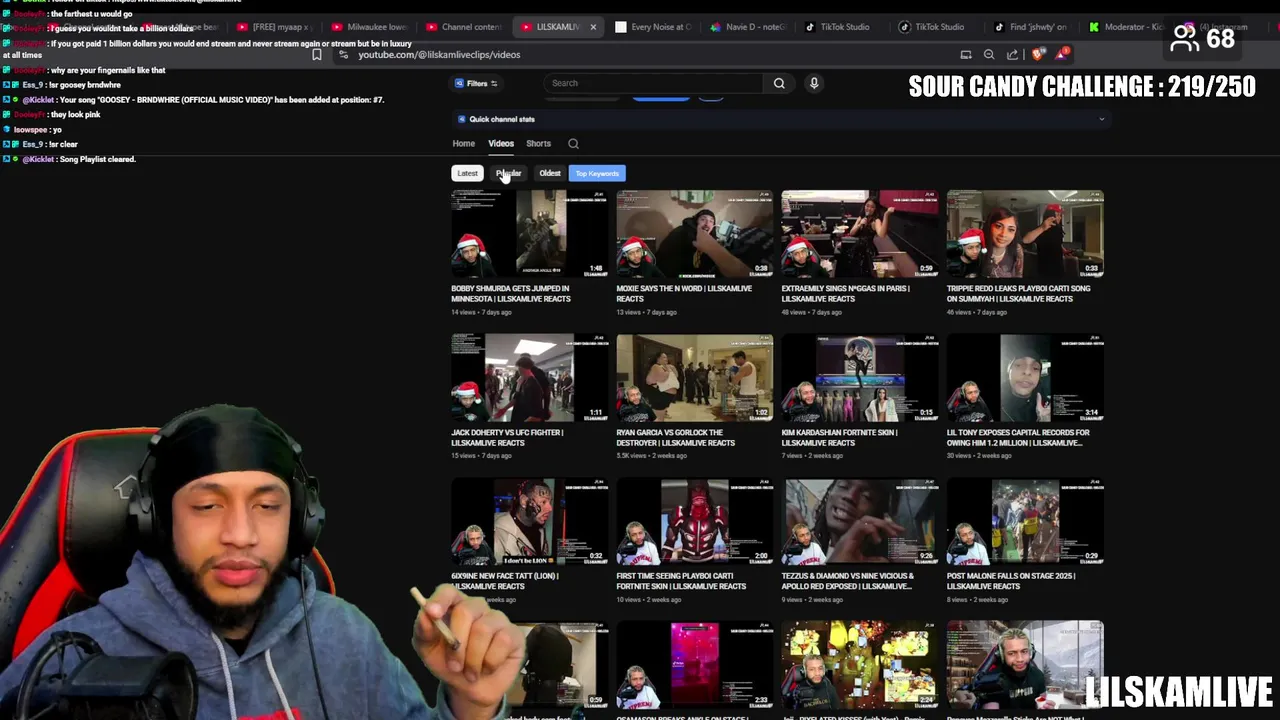Sort videos by Popular
This screenshot has height=720, width=1280.
click(x=508, y=173)
